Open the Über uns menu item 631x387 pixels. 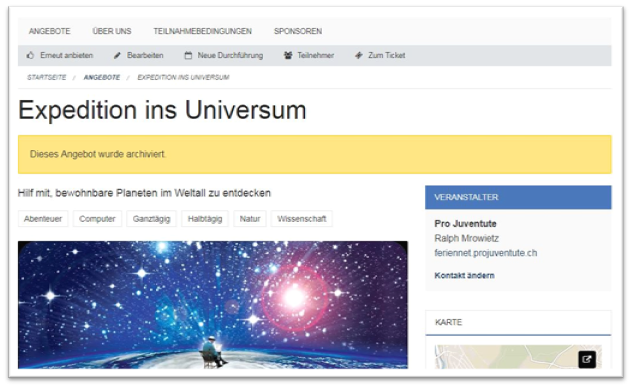tap(112, 31)
